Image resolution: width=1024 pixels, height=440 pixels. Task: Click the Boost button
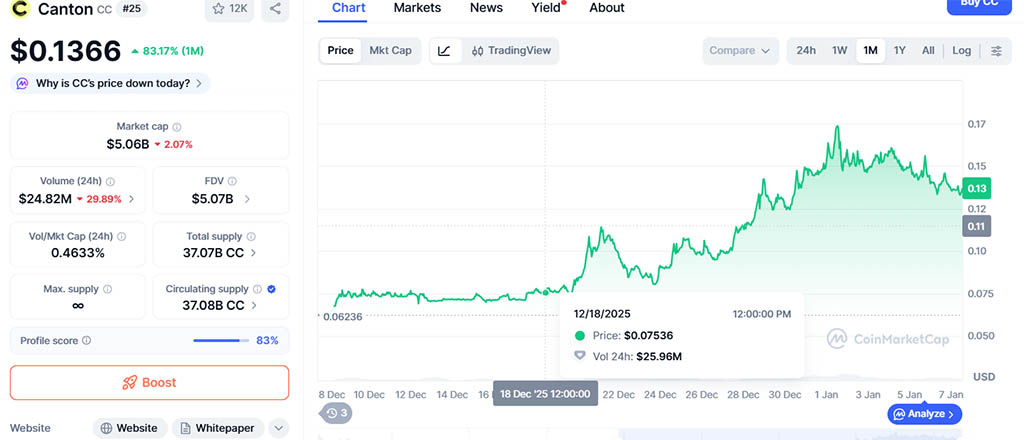[149, 382]
